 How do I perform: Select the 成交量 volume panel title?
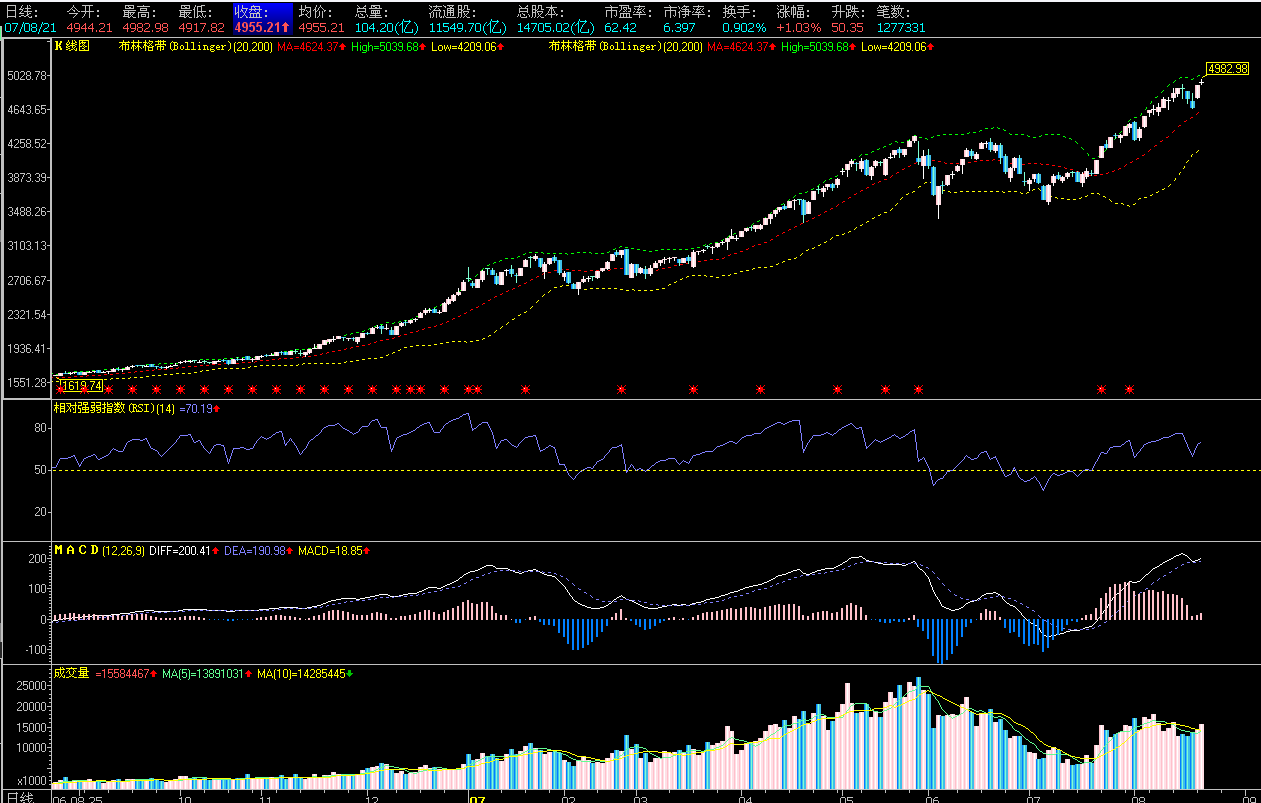click(71, 673)
